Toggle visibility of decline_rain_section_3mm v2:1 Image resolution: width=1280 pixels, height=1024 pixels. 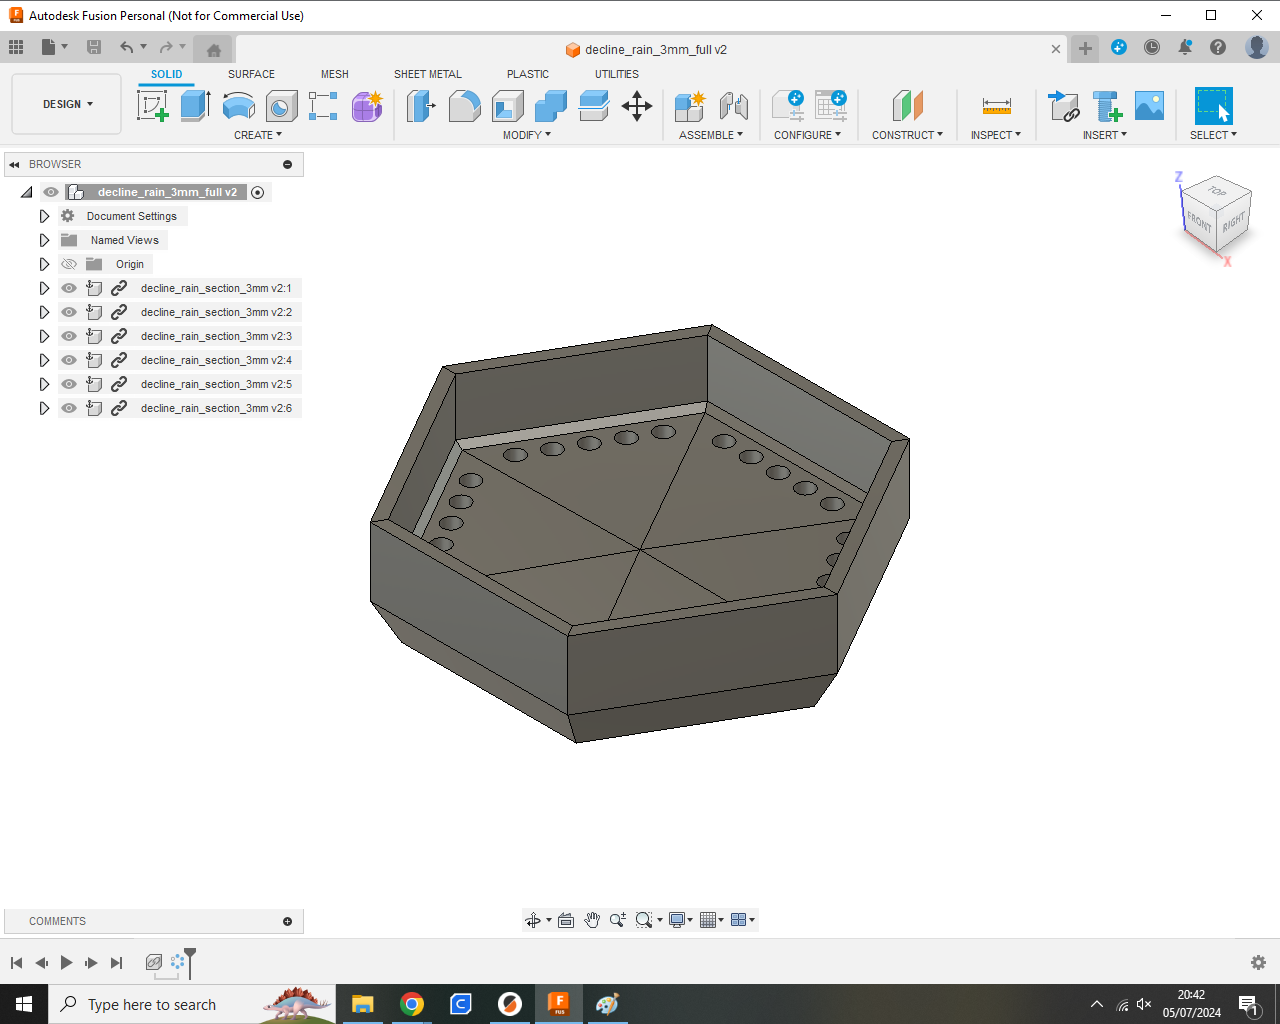click(x=68, y=288)
